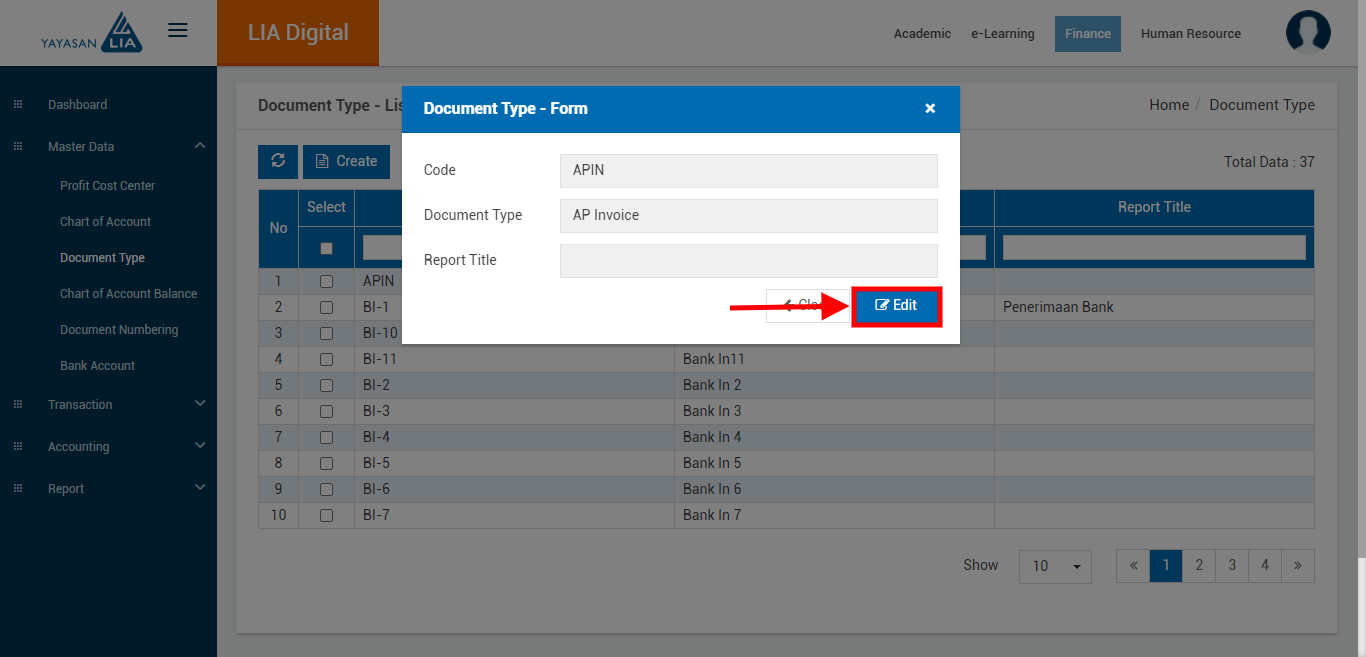Open the Show rows-per-page dropdown

[1054, 566]
